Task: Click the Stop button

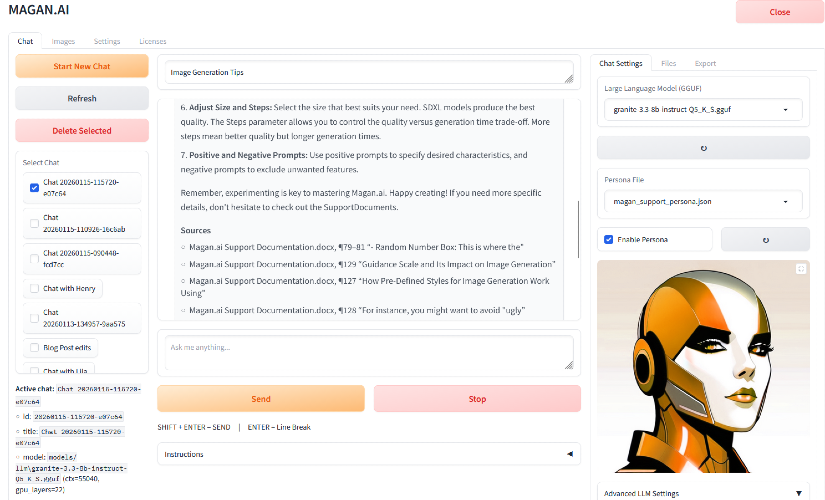Action: 477,399
